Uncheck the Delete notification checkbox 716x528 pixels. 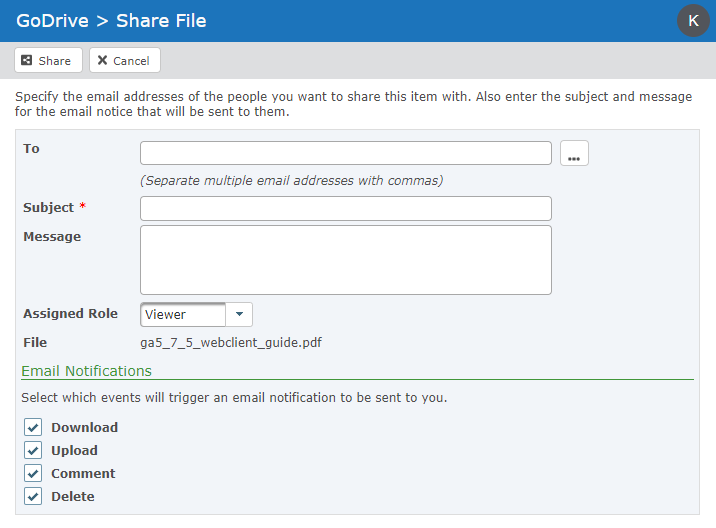click(33, 496)
